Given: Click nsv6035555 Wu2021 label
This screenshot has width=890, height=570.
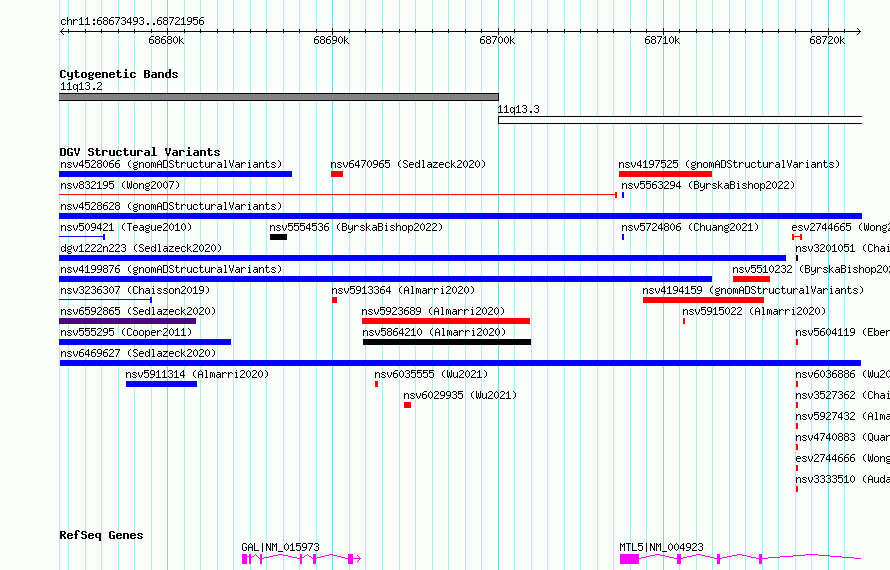Looking at the screenshot, I should [x=431, y=375].
